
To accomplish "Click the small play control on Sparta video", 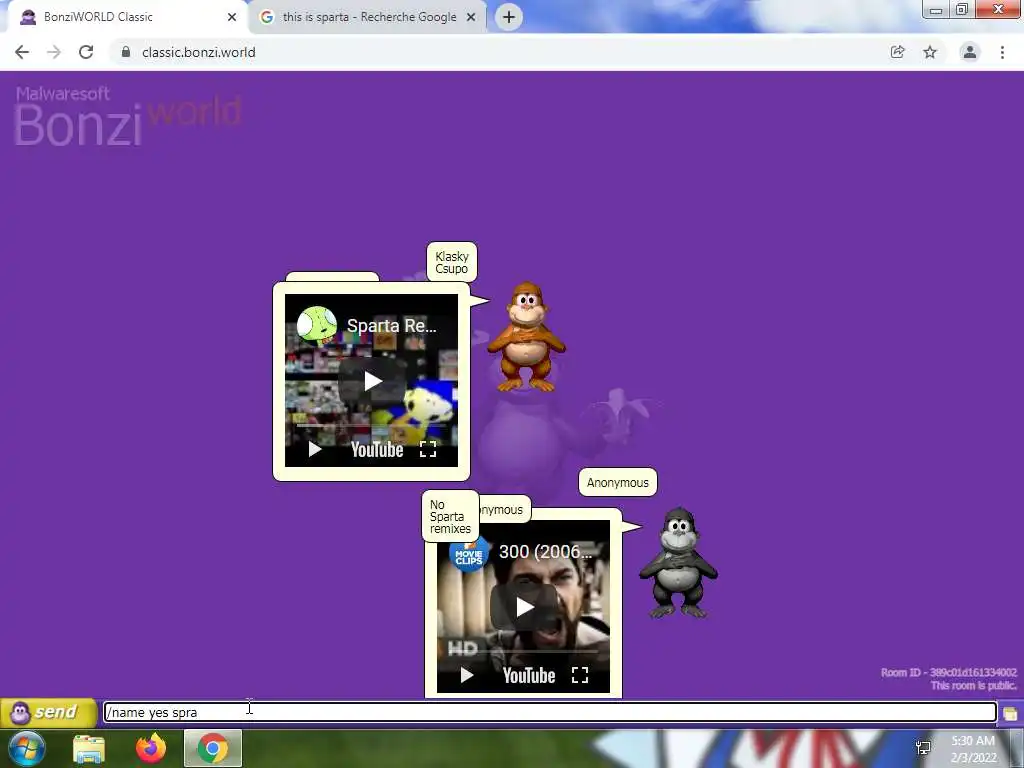I will 315,449.
